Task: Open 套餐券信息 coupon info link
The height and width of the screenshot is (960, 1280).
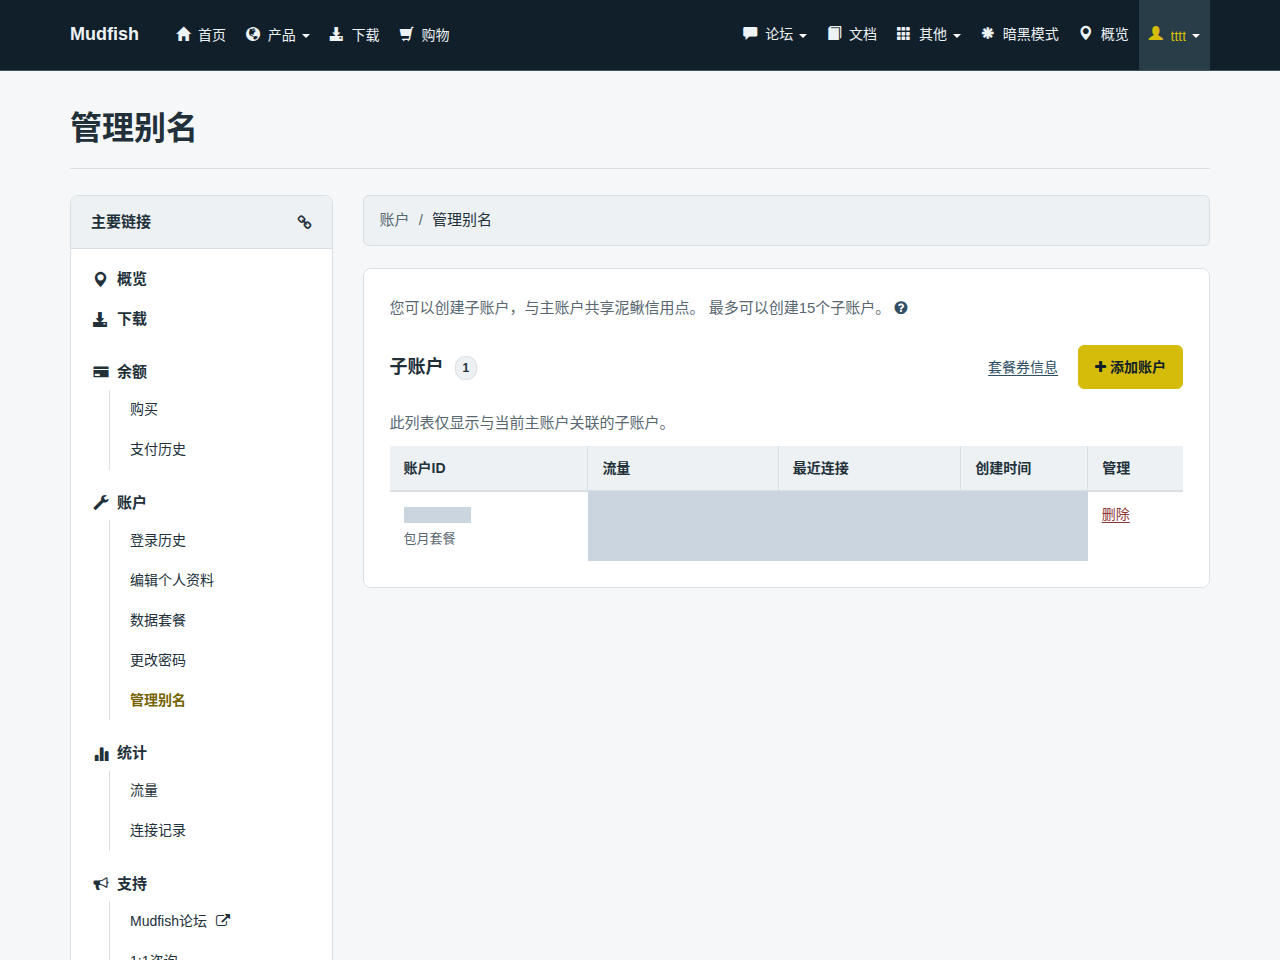Action: click(x=1023, y=367)
